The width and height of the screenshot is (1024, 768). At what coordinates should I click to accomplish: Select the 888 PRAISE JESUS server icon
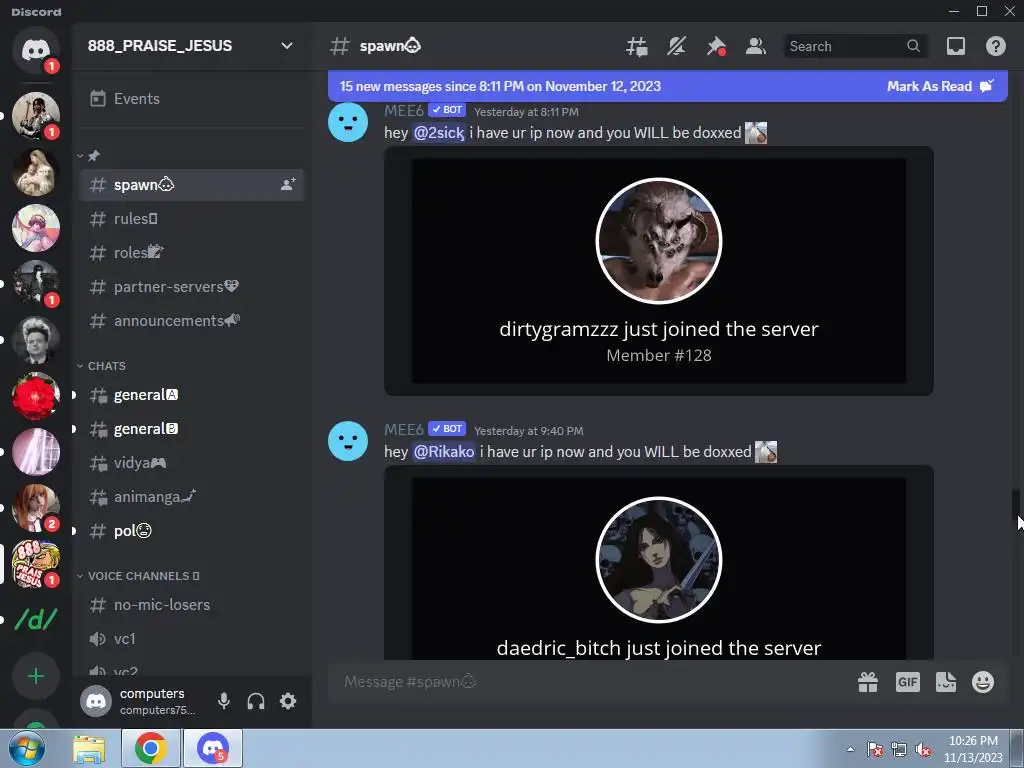click(x=36, y=564)
